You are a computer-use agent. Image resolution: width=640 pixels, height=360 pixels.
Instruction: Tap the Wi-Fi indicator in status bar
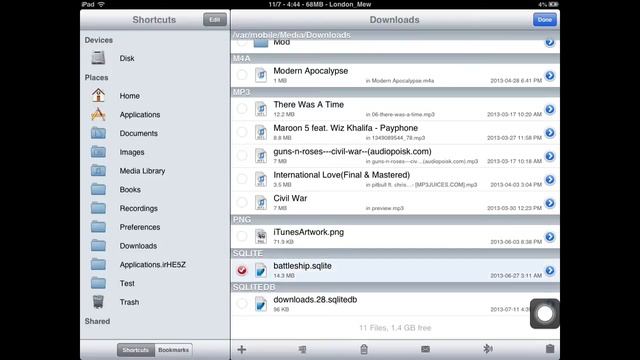101,4
